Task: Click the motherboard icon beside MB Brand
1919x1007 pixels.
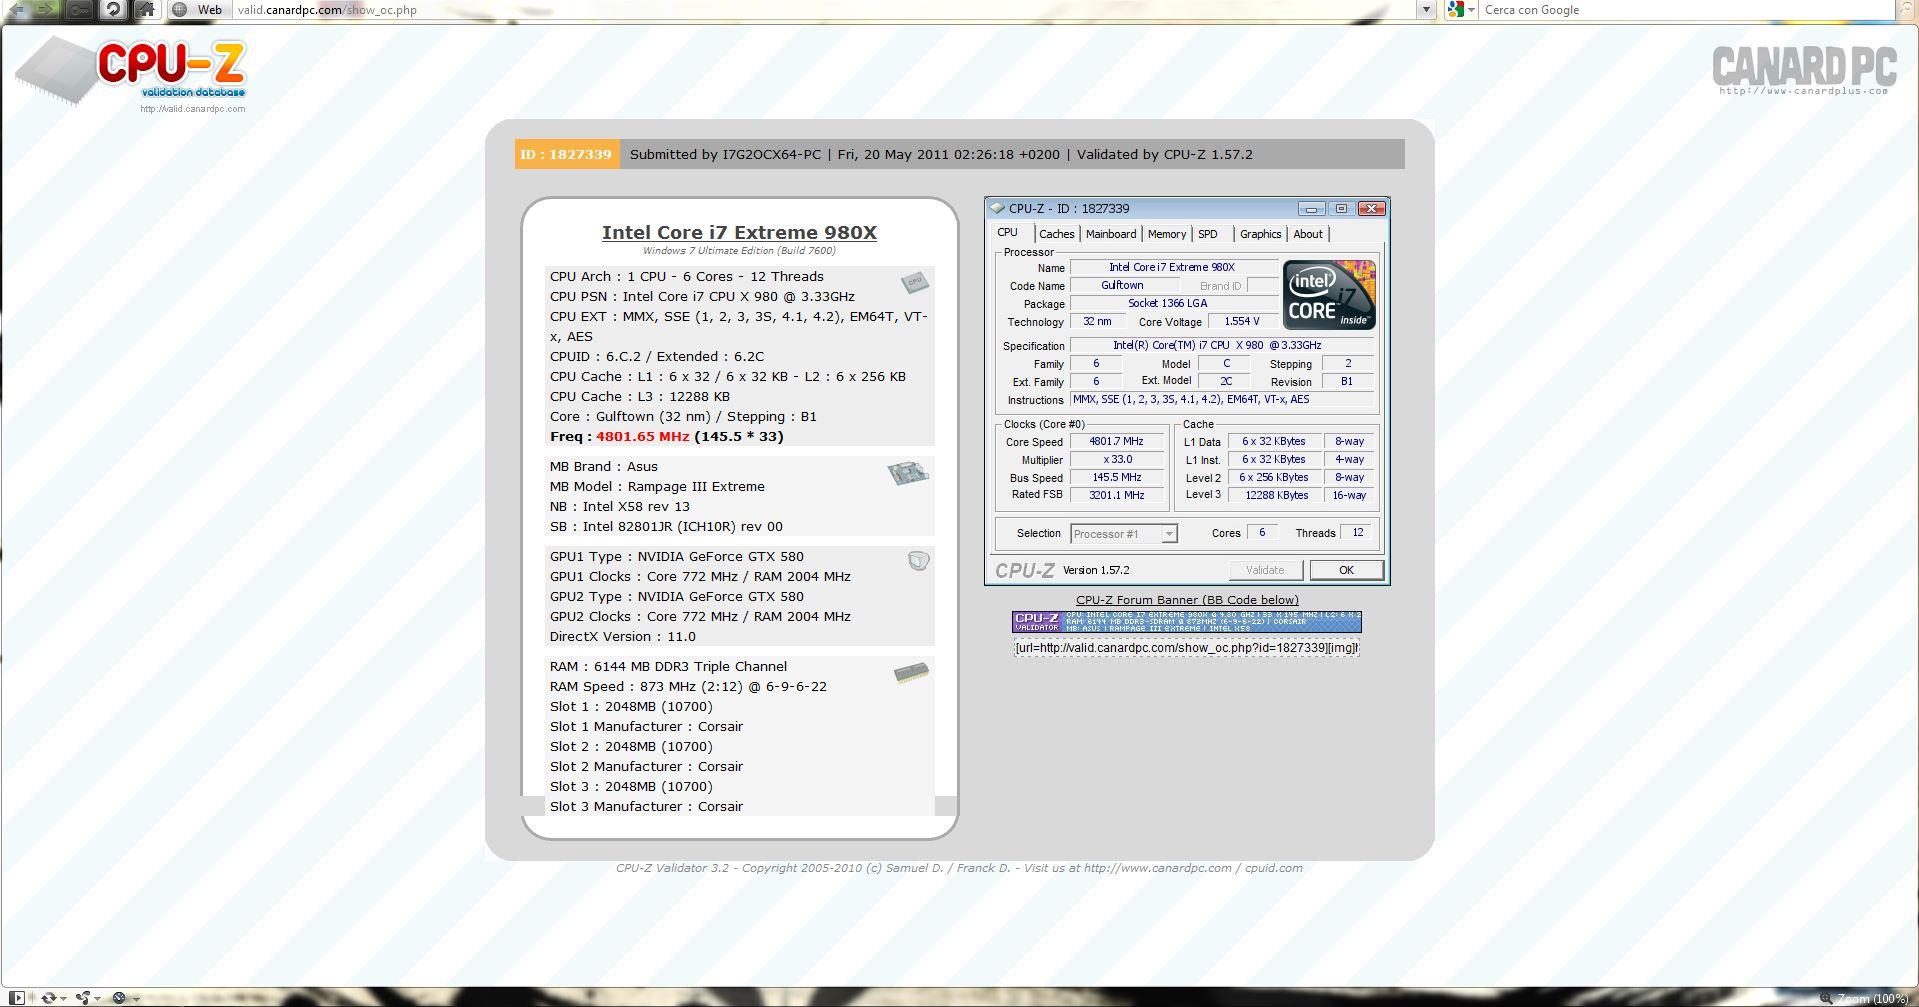Action: tap(908, 472)
